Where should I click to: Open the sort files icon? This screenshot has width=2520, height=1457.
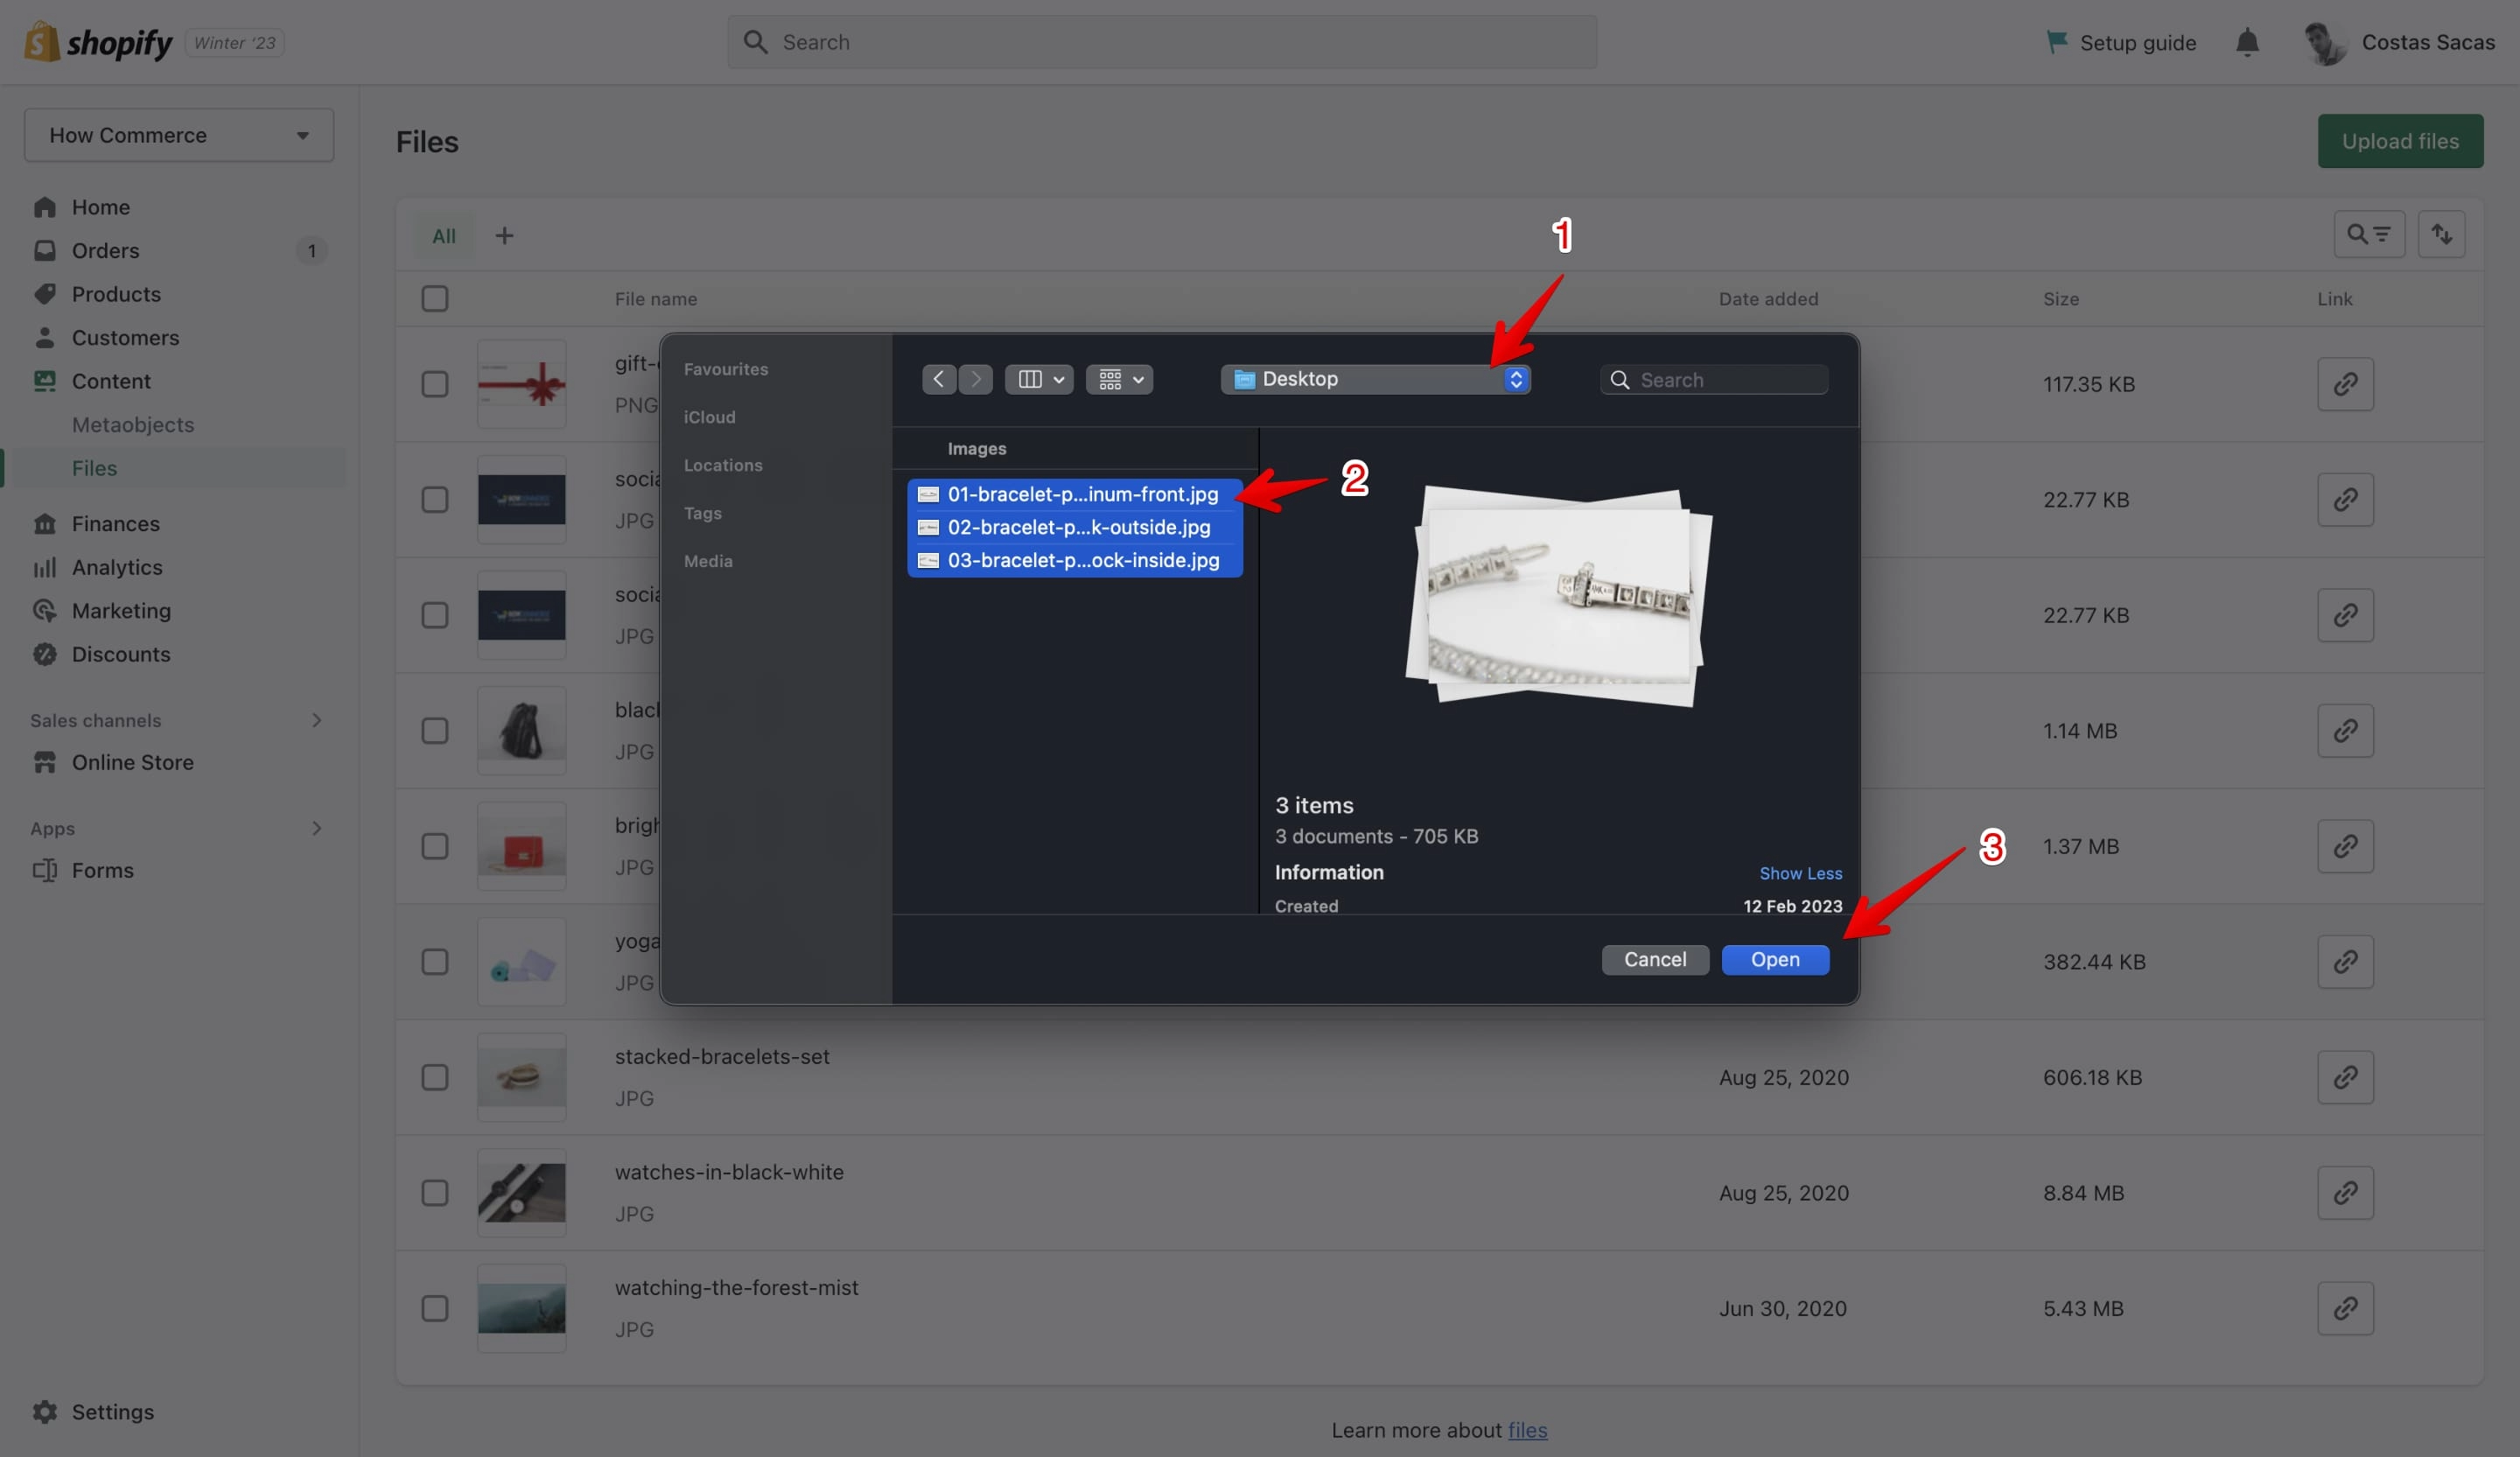click(2441, 234)
